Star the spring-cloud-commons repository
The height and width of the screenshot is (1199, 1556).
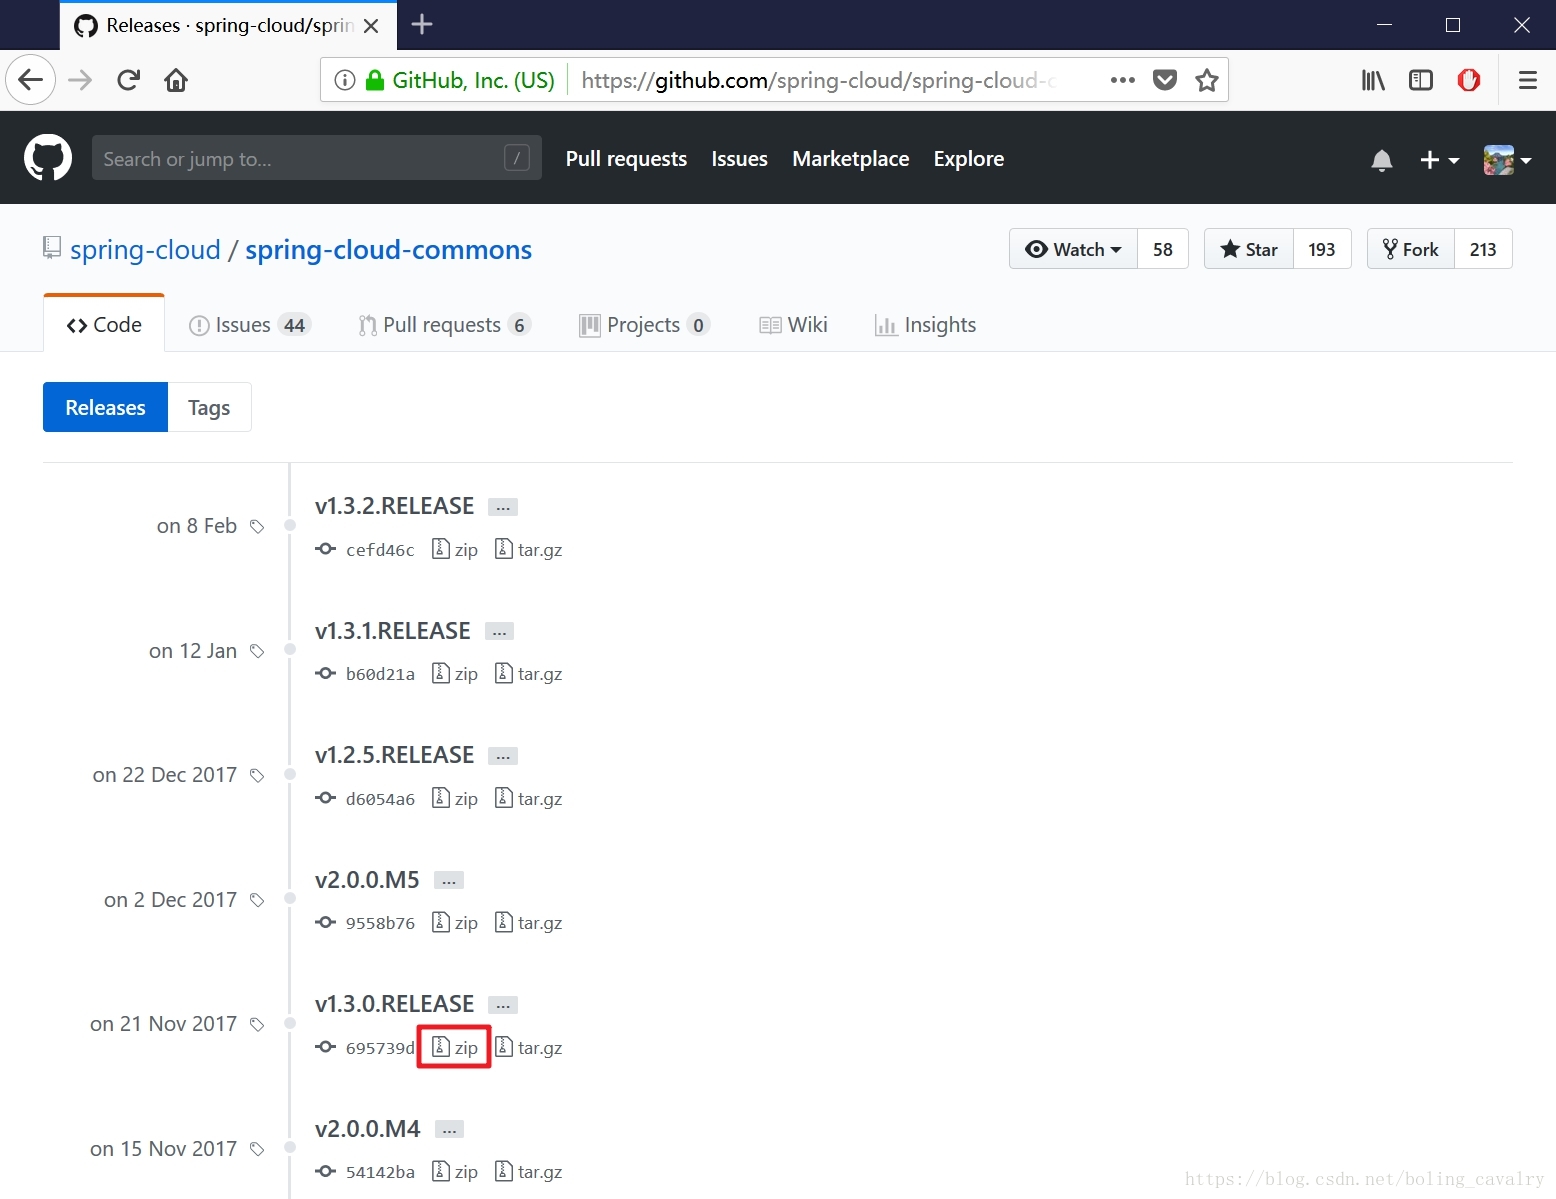click(1249, 249)
